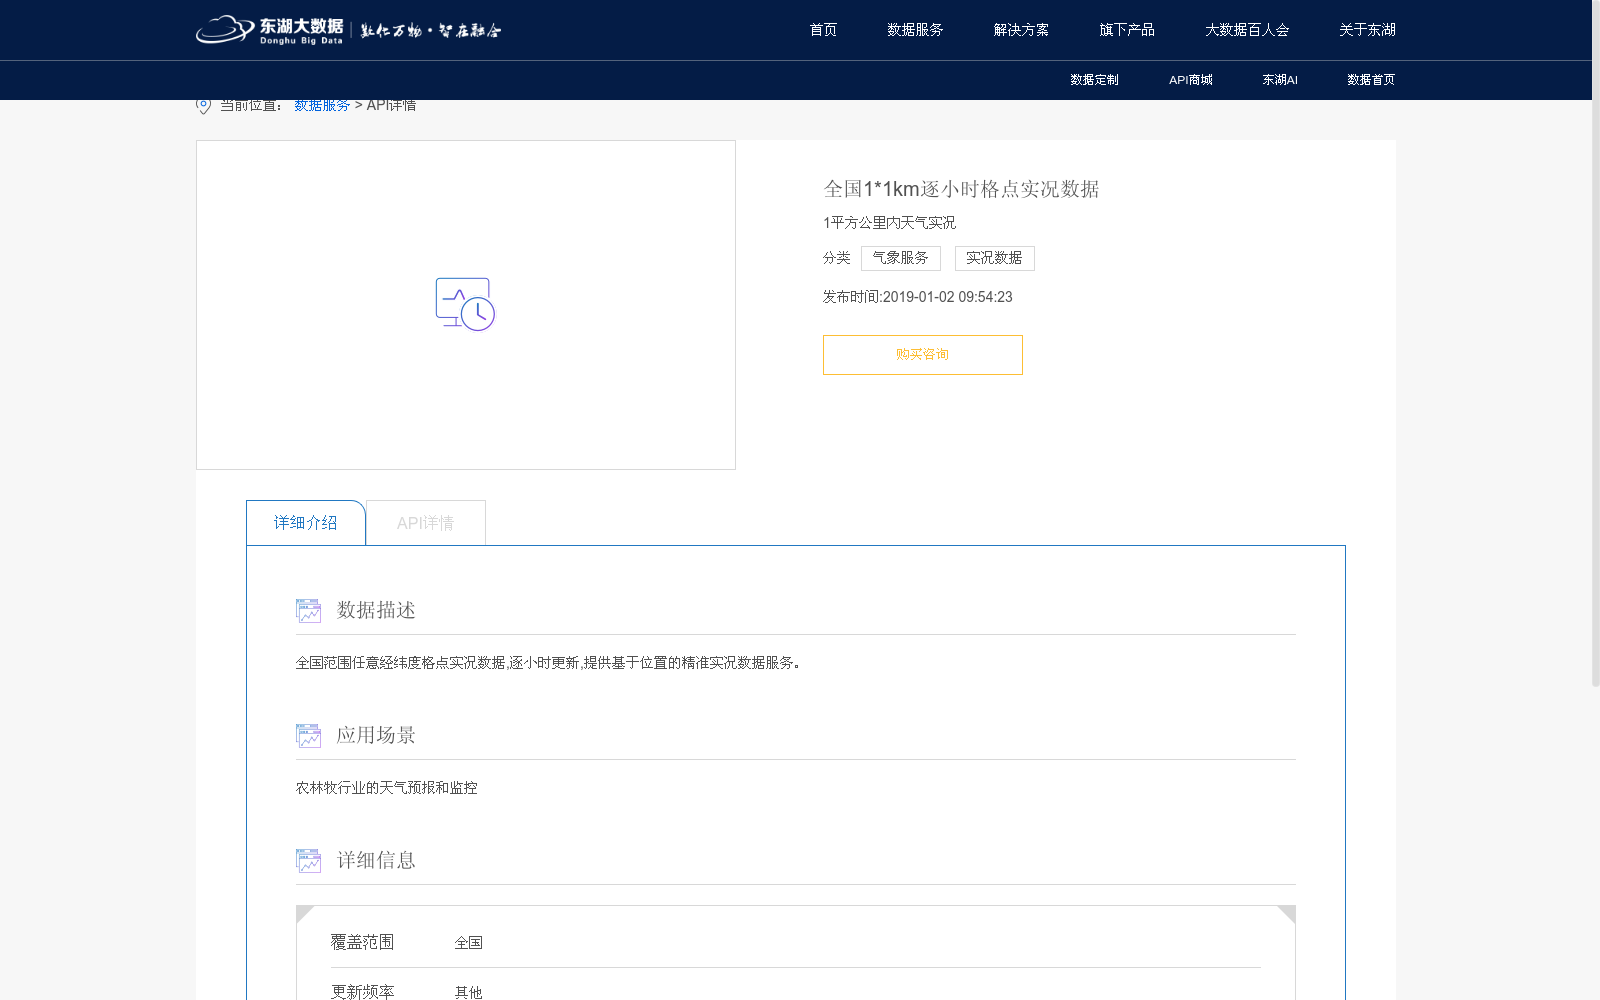Open the 大数据百人会 menu item

pos(1247,30)
